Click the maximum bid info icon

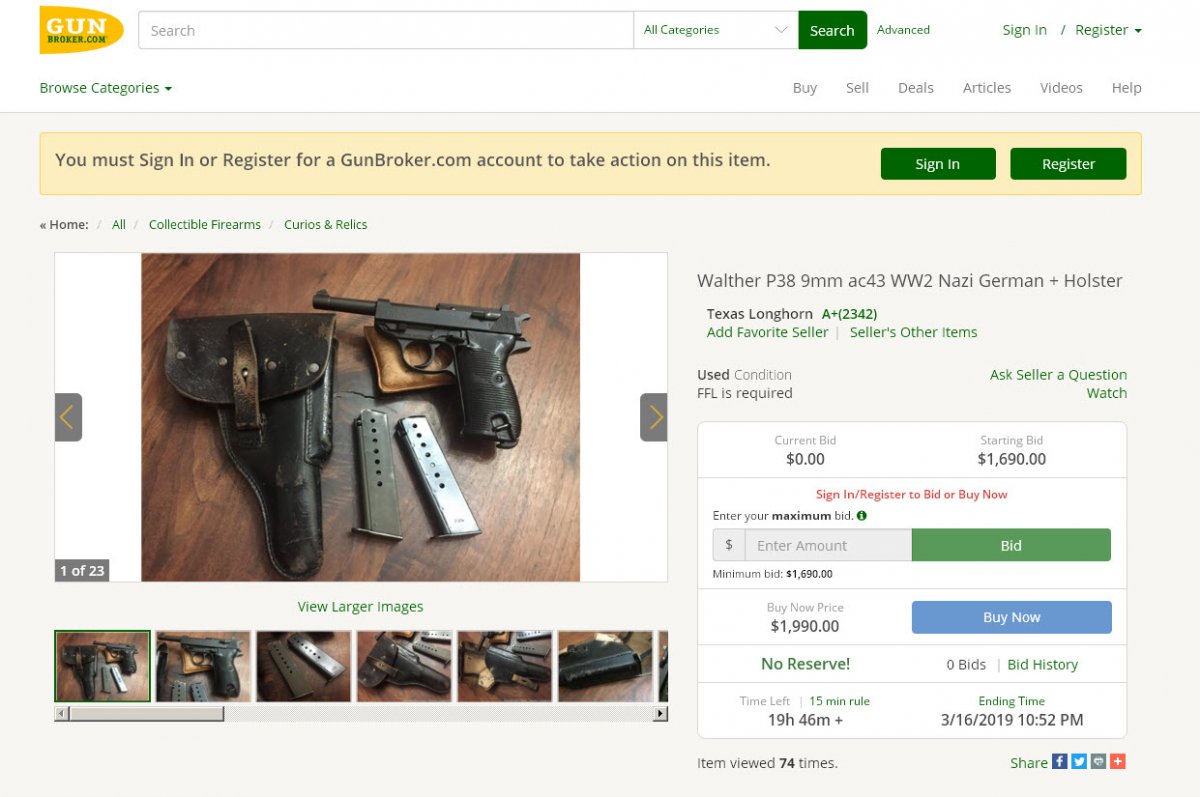click(862, 516)
